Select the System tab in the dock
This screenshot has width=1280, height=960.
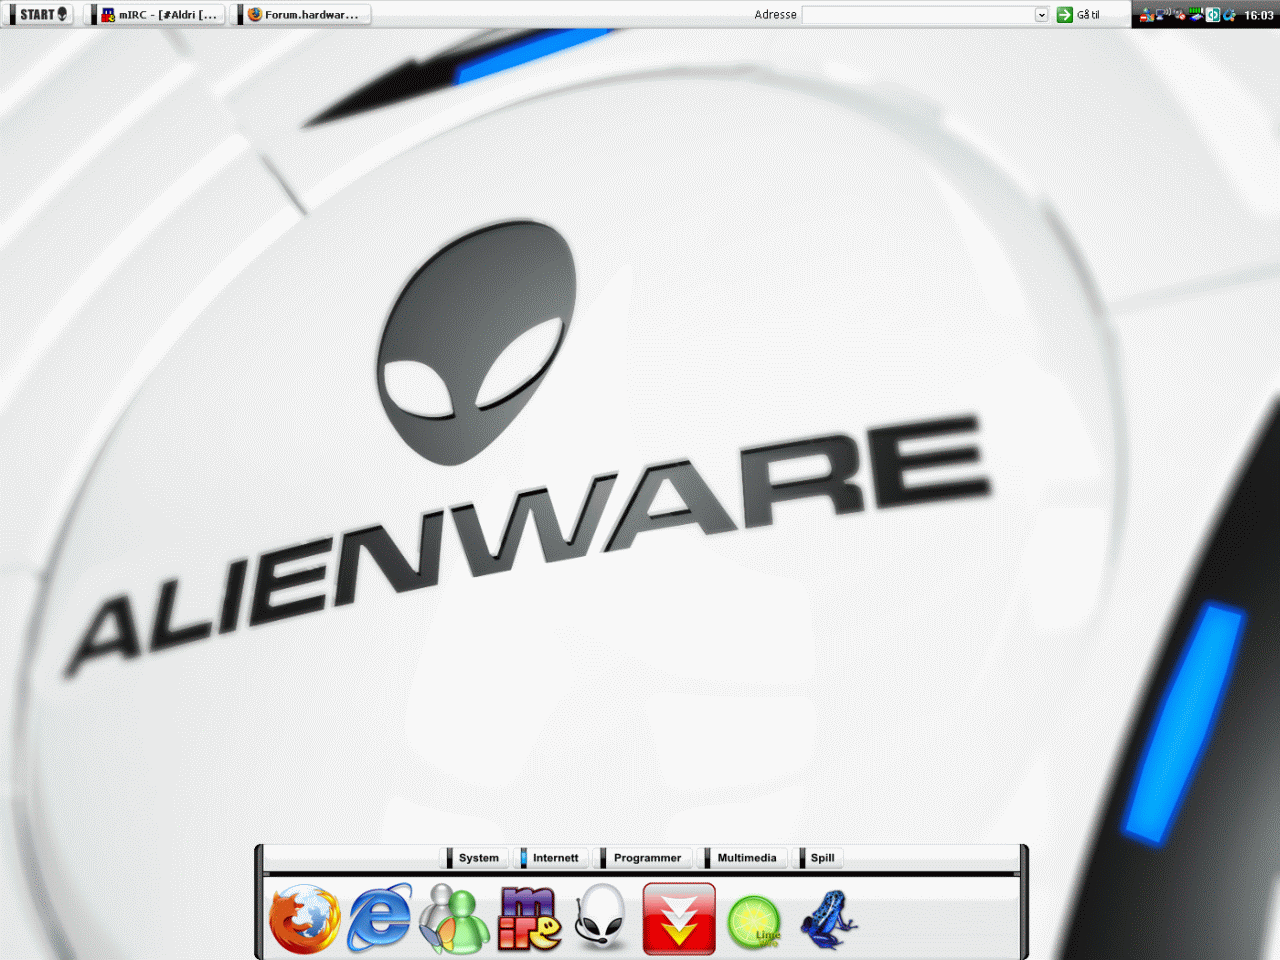click(x=473, y=858)
